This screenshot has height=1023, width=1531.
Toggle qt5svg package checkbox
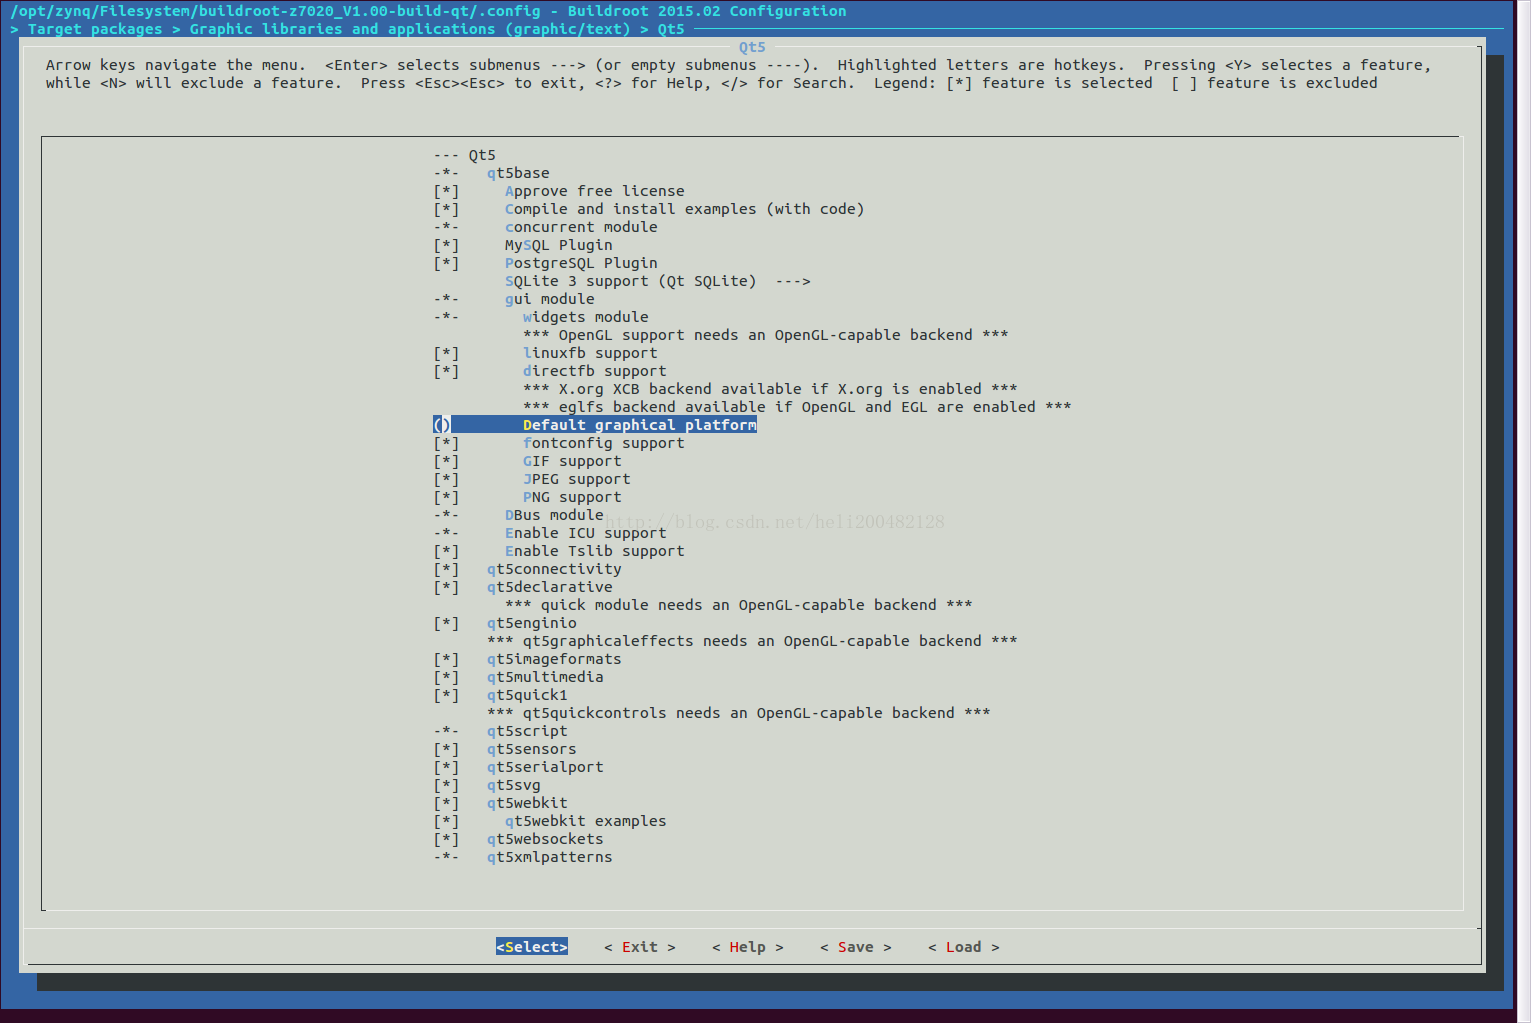pos(446,785)
